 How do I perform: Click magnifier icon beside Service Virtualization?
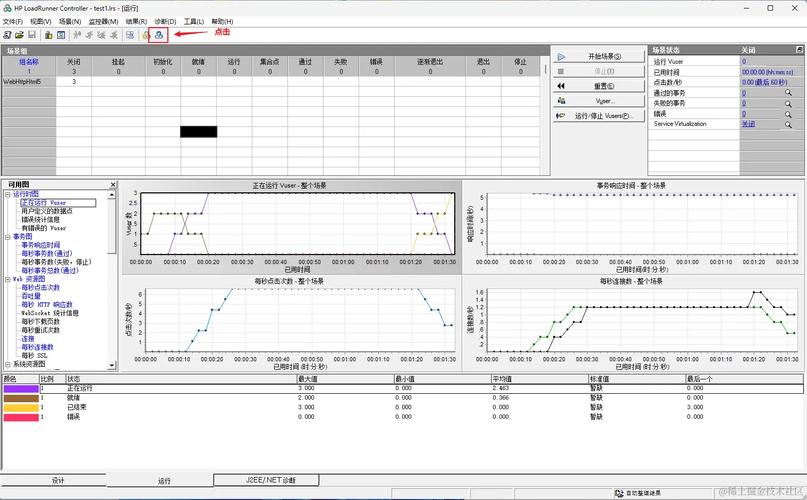coord(788,124)
